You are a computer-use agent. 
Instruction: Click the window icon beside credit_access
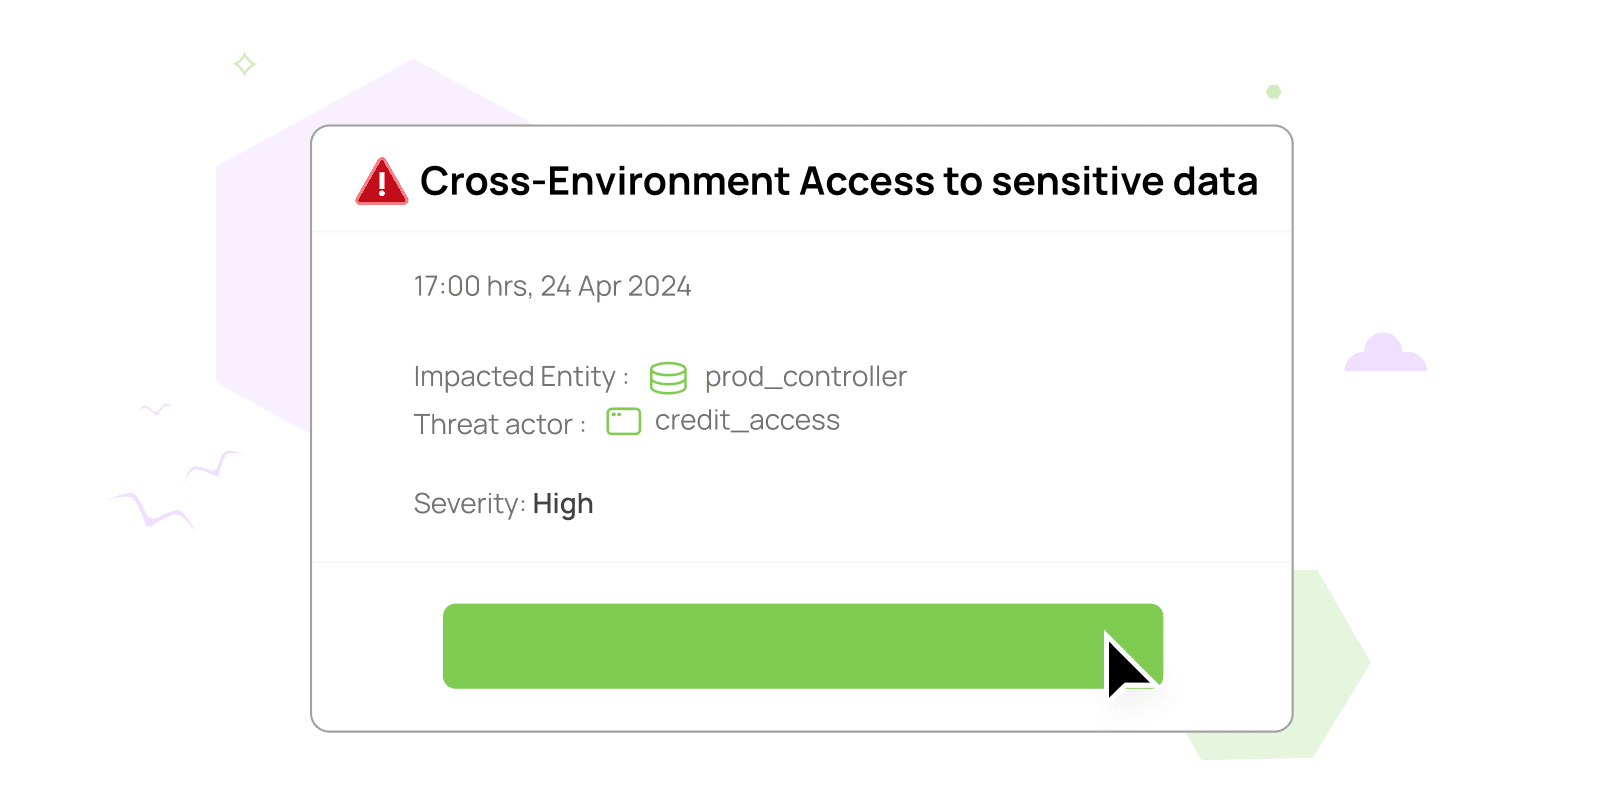(x=624, y=422)
